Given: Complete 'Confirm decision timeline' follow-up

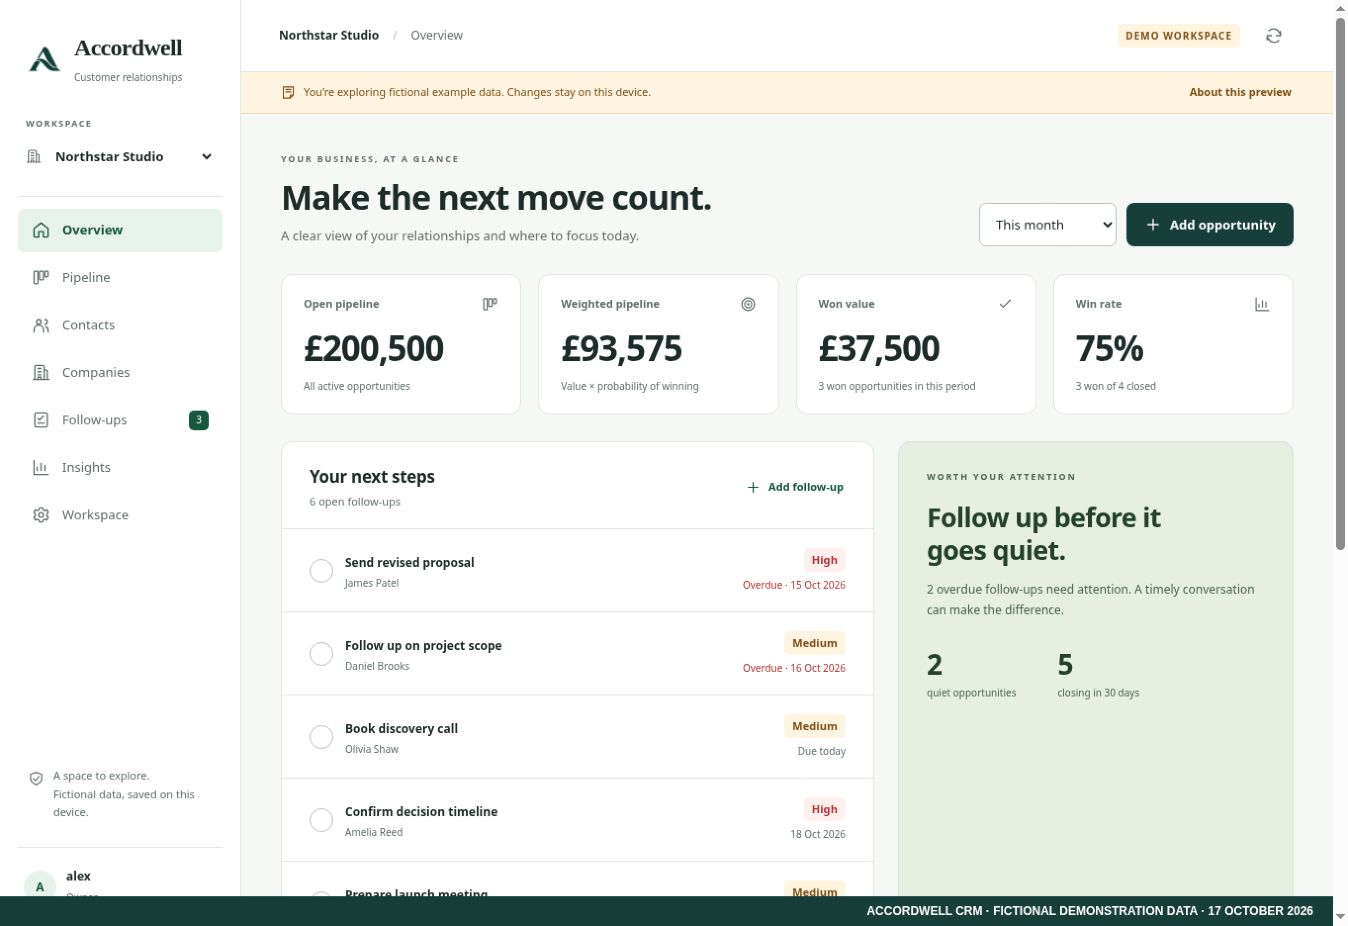Looking at the screenshot, I should coord(321,820).
